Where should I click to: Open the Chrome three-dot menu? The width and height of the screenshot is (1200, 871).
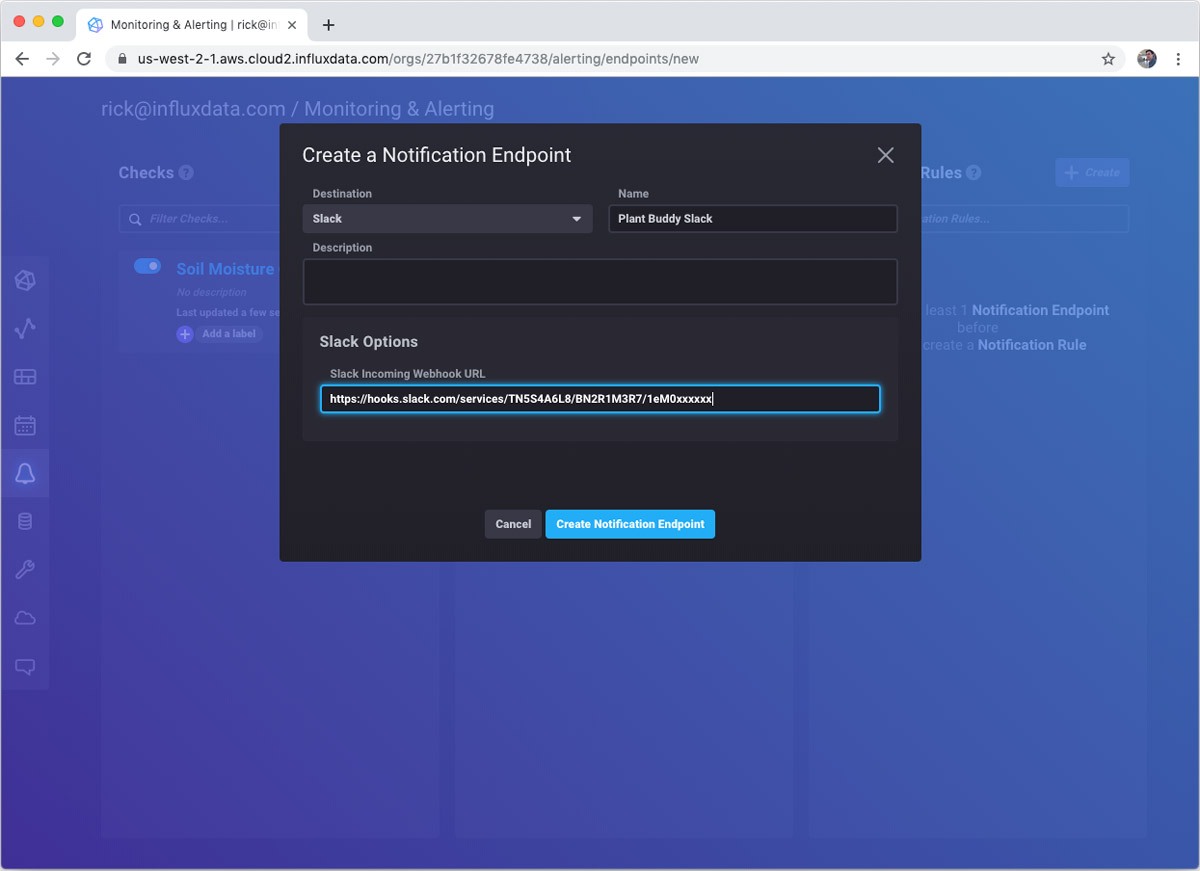click(x=1178, y=59)
